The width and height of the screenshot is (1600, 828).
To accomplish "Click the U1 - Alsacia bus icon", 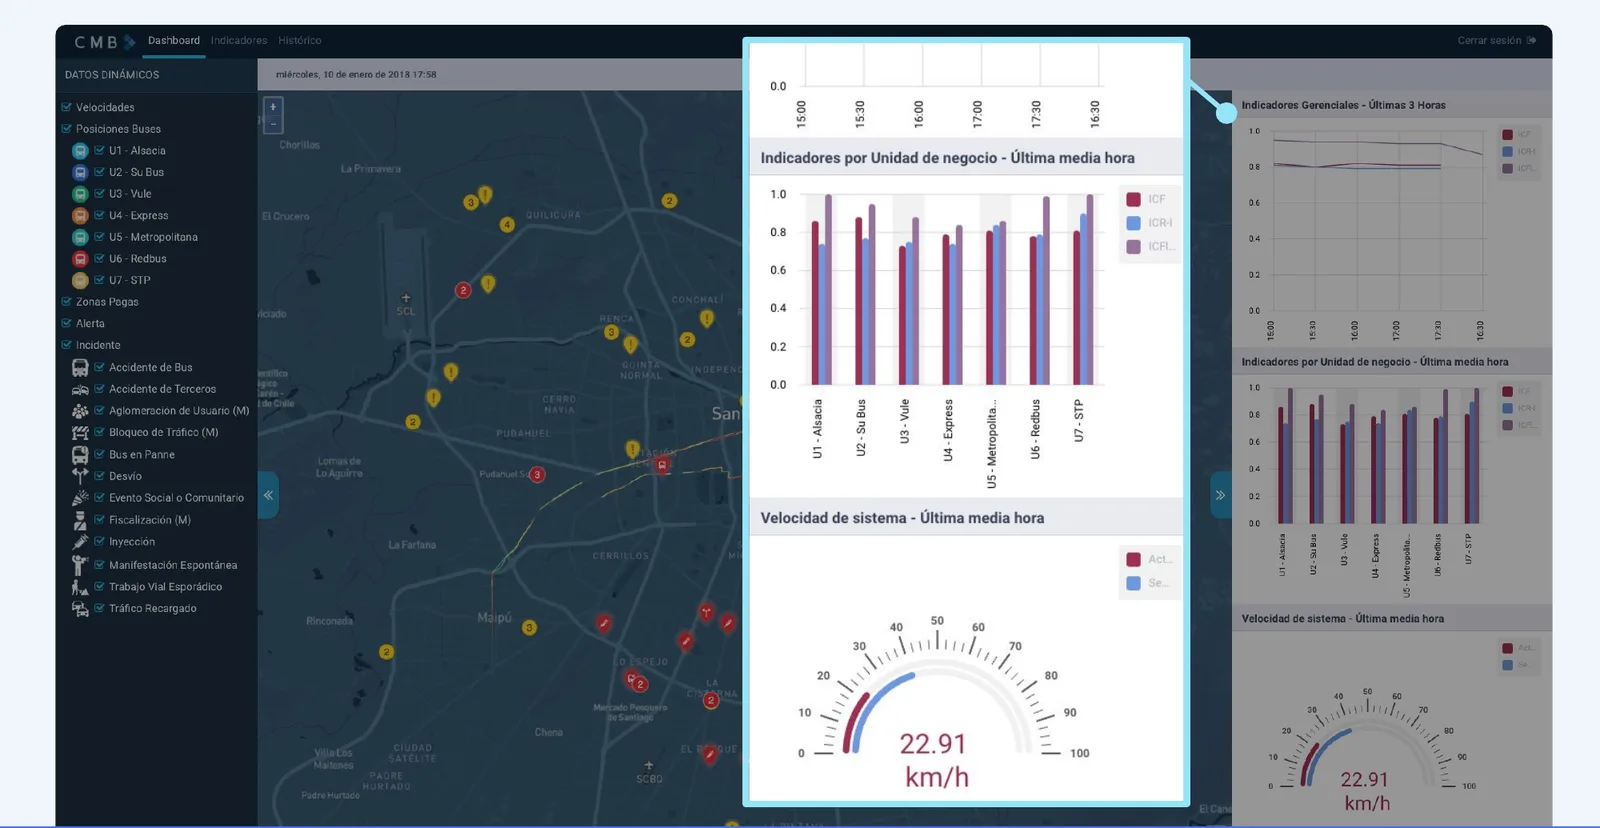I will [80, 151].
